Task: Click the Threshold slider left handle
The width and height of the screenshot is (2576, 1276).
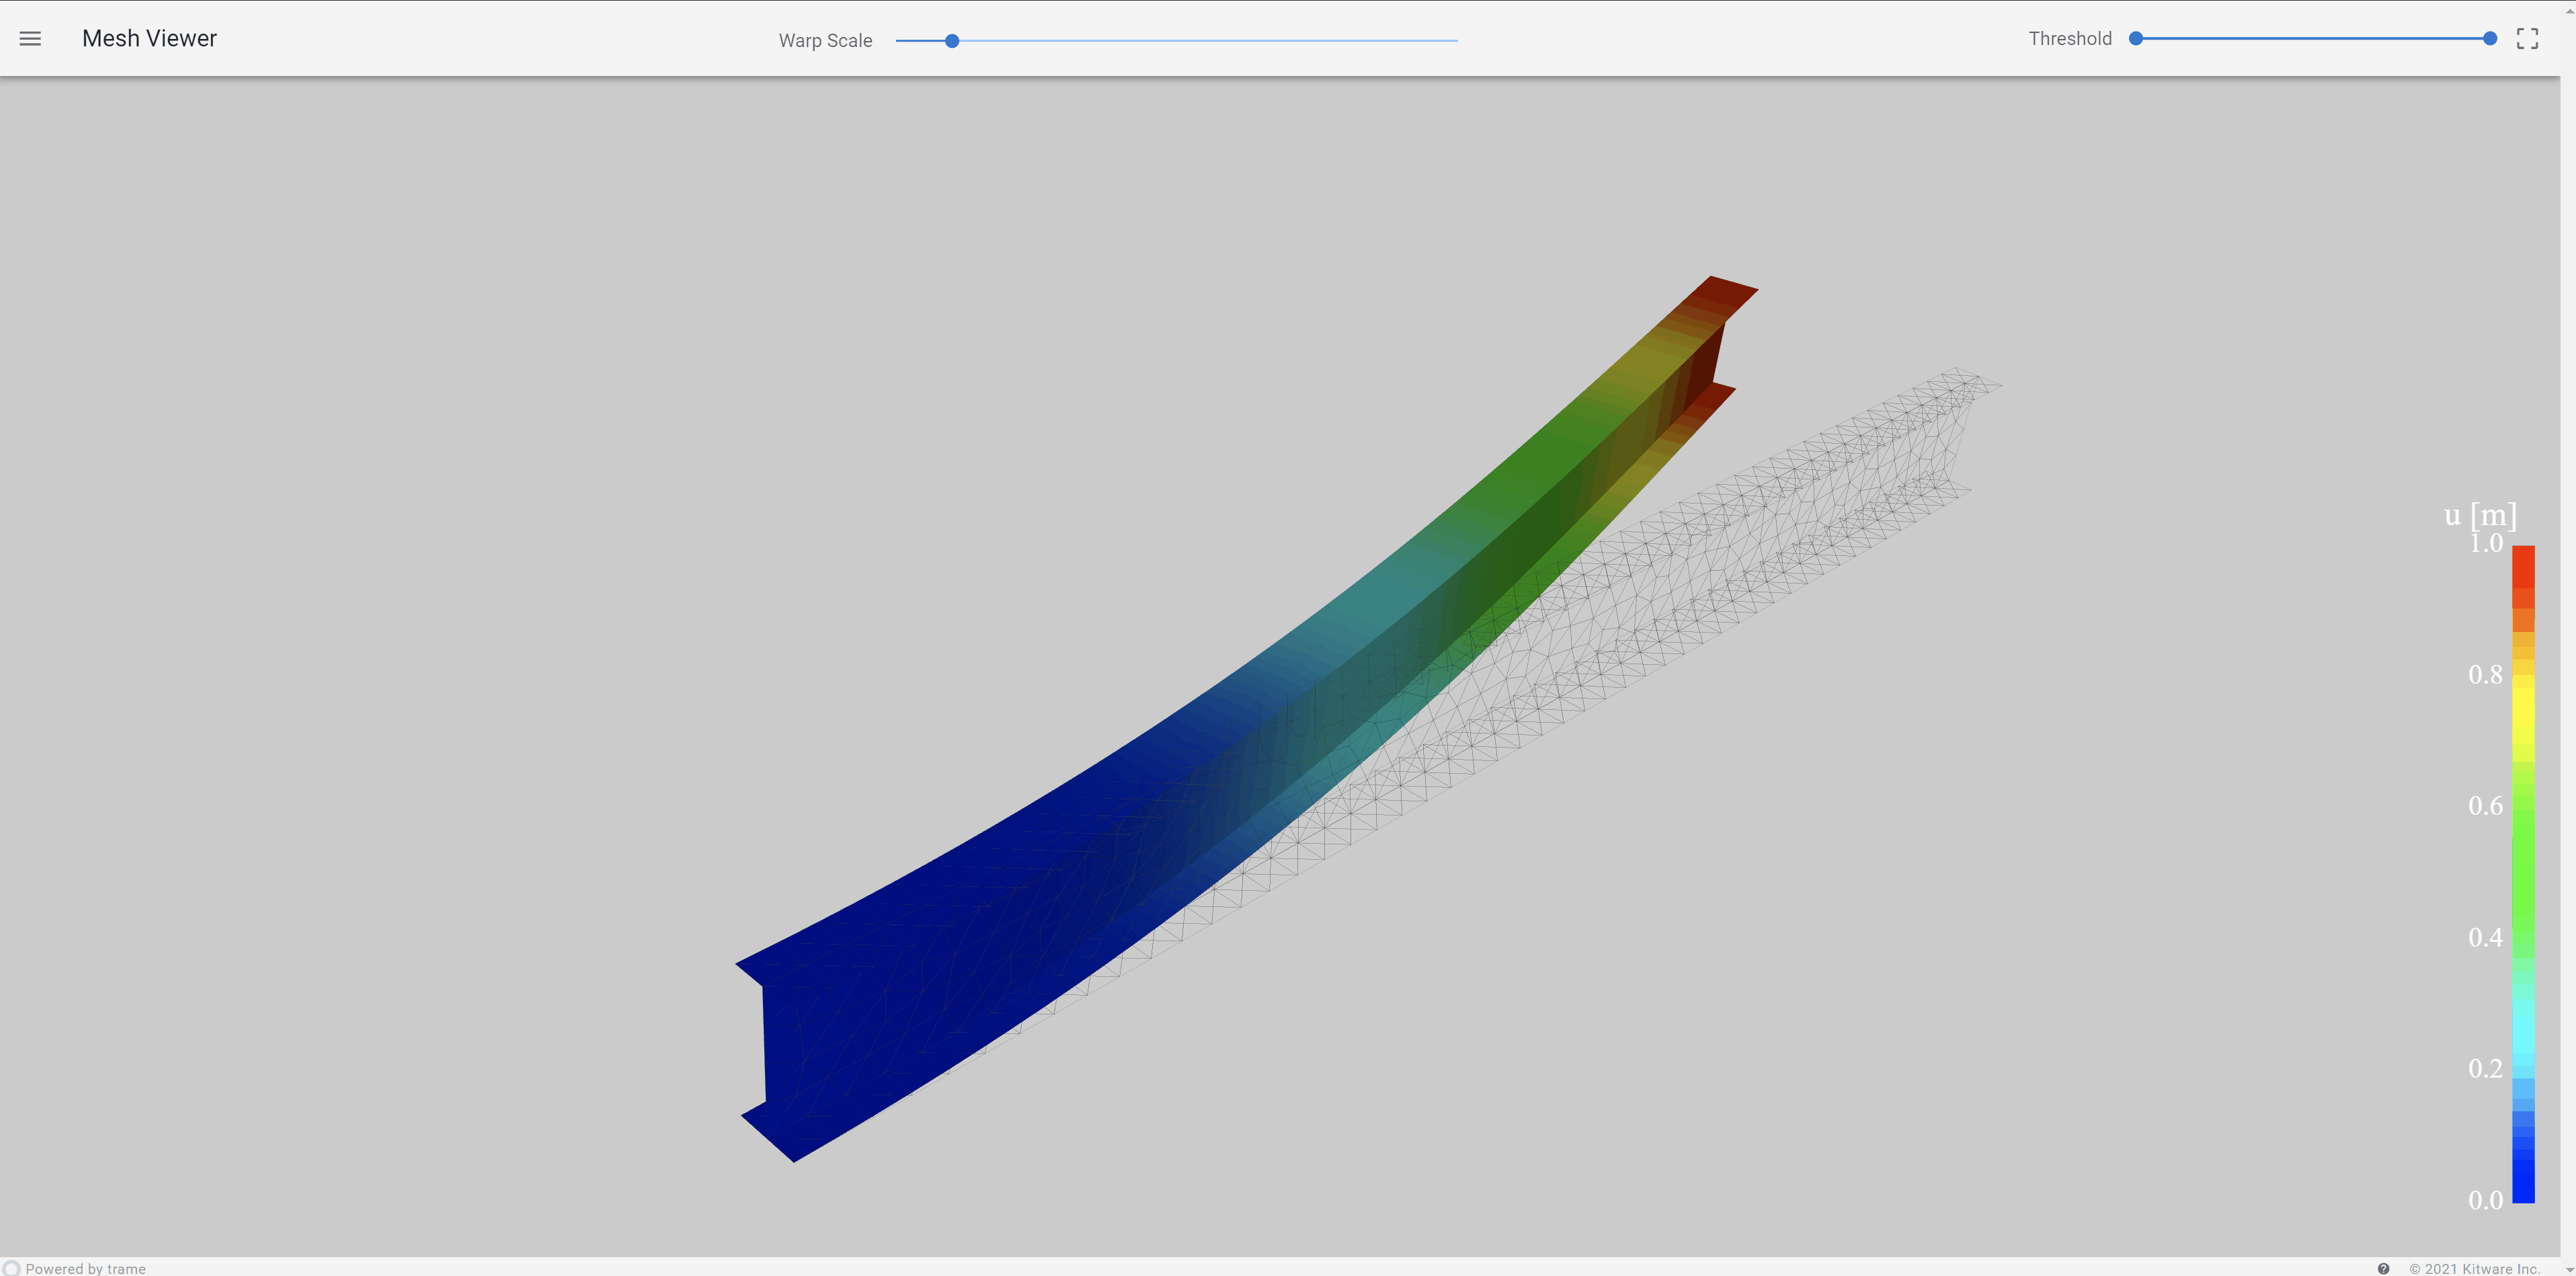Action: point(2136,39)
